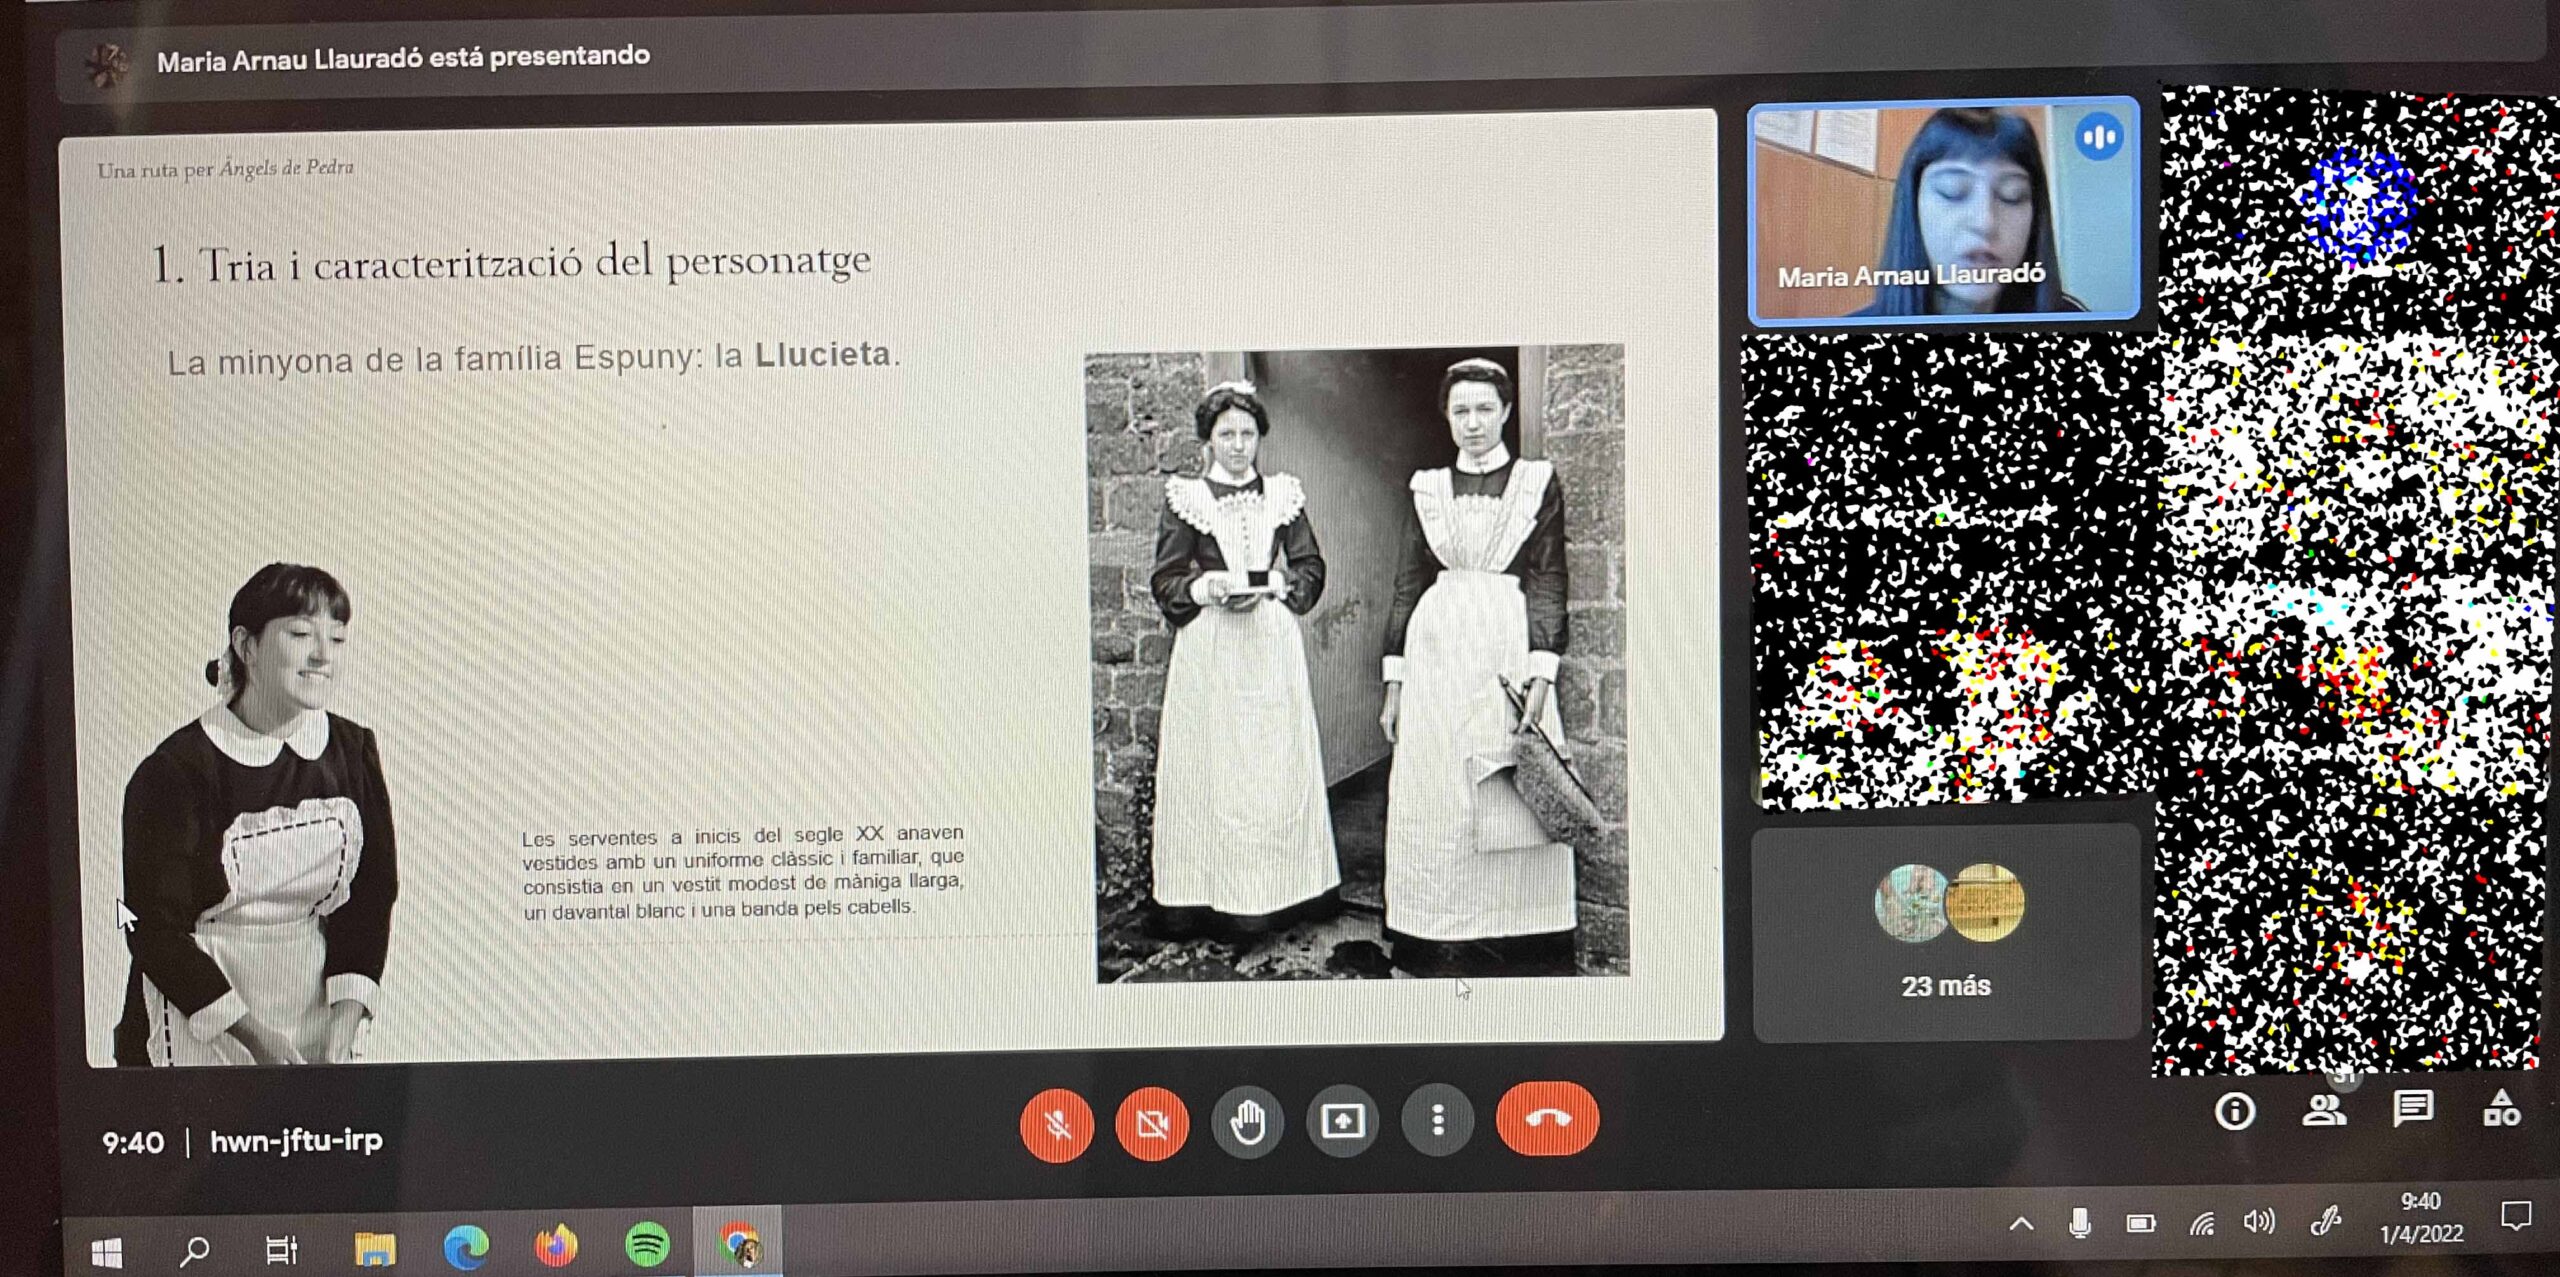The image size is (2560, 1277).
Task: Open clock showing 9:40 1/4/2022
Action: pyautogui.click(x=2420, y=1217)
